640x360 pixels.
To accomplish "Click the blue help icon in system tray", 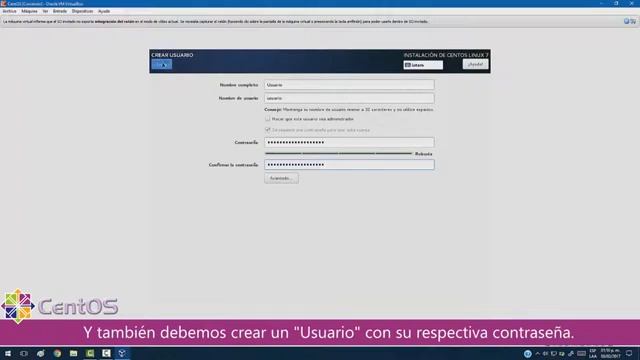I will click(528, 353).
